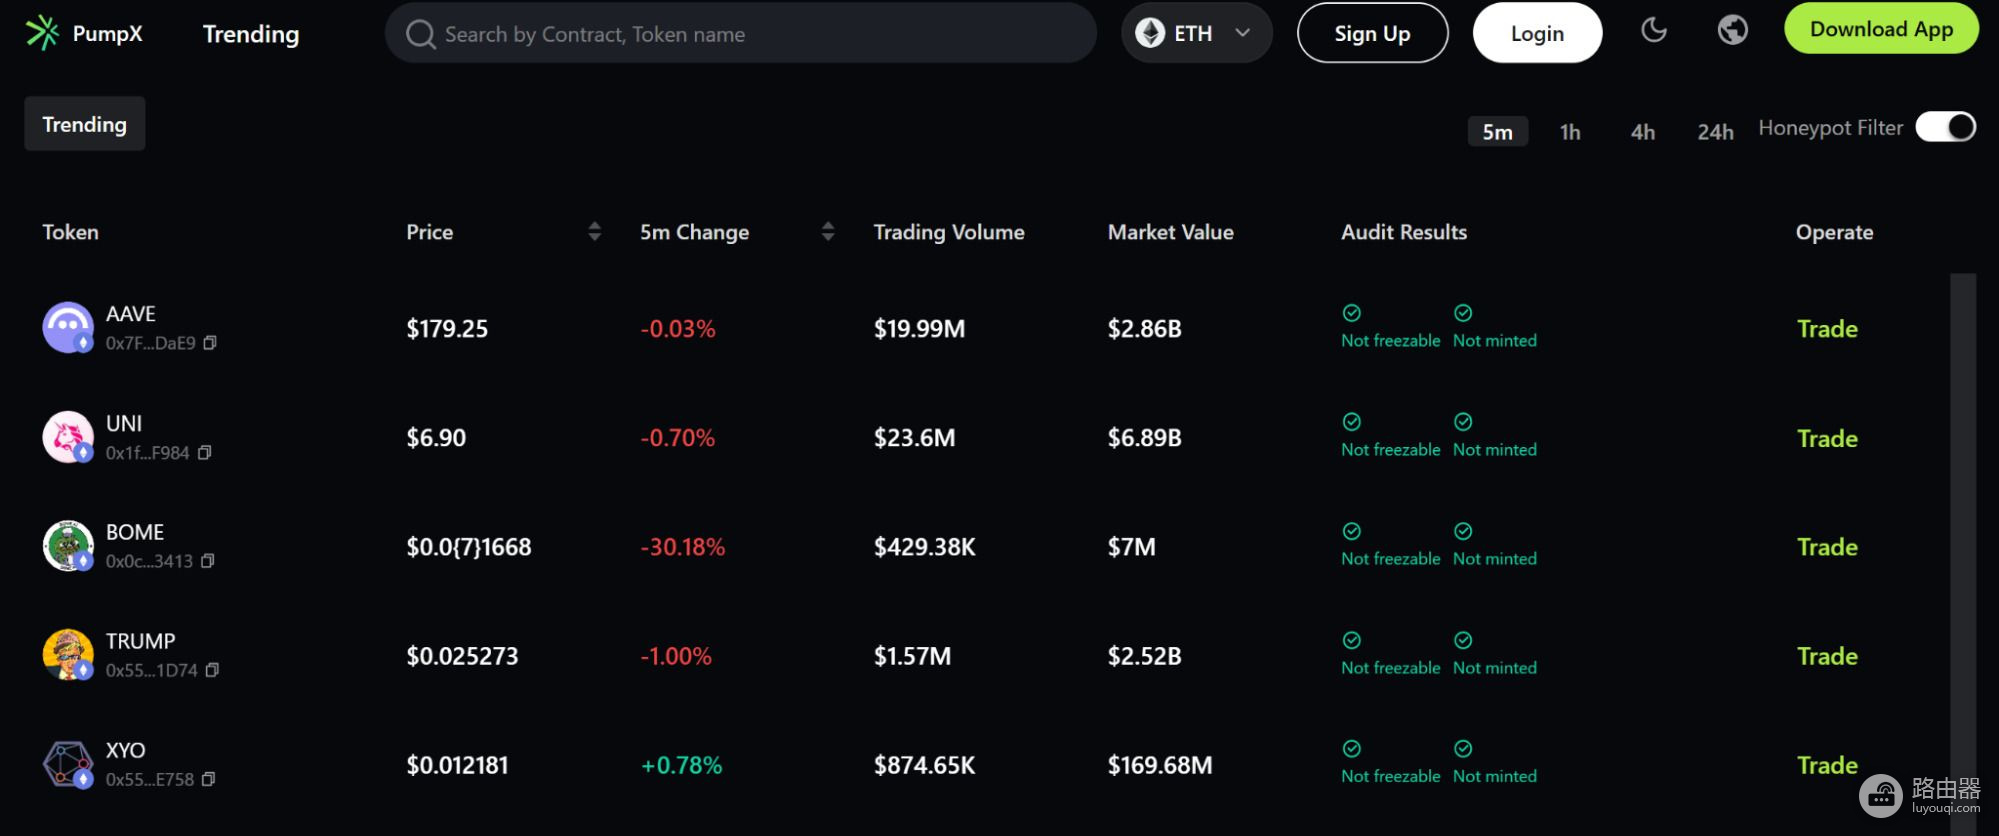Trade the AAVE token
Screen dimensions: 1999x836
(1827, 329)
